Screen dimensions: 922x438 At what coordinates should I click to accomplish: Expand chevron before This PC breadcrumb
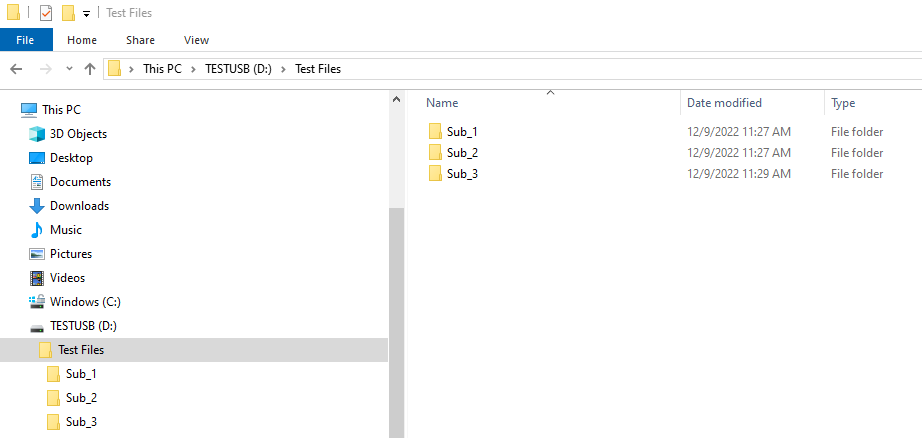[x=132, y=69]
